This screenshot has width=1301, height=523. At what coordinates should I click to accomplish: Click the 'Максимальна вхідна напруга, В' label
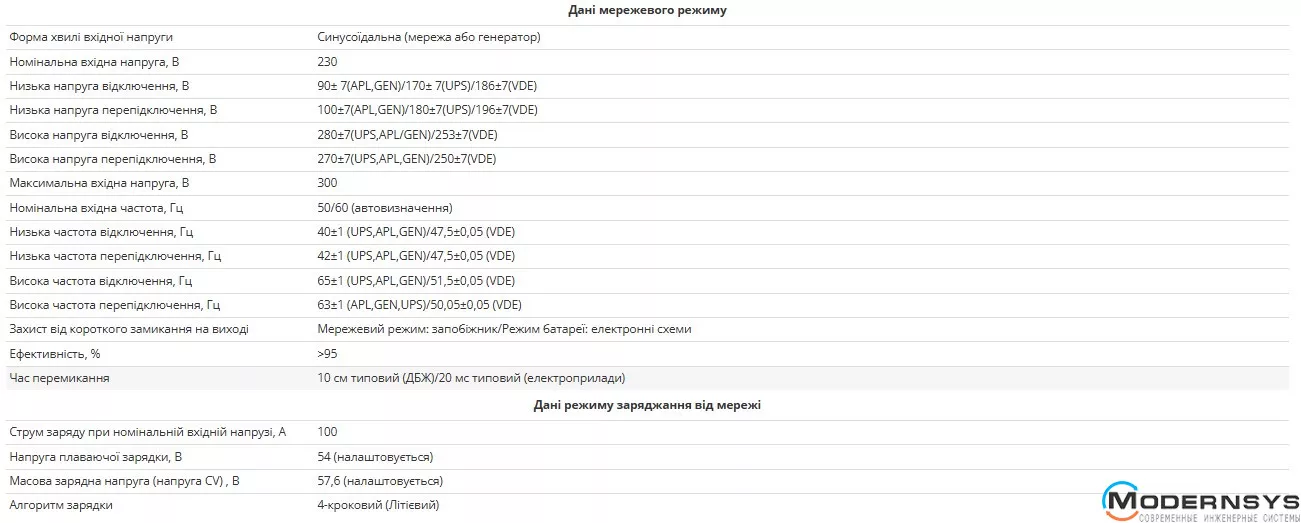point(99,183)
